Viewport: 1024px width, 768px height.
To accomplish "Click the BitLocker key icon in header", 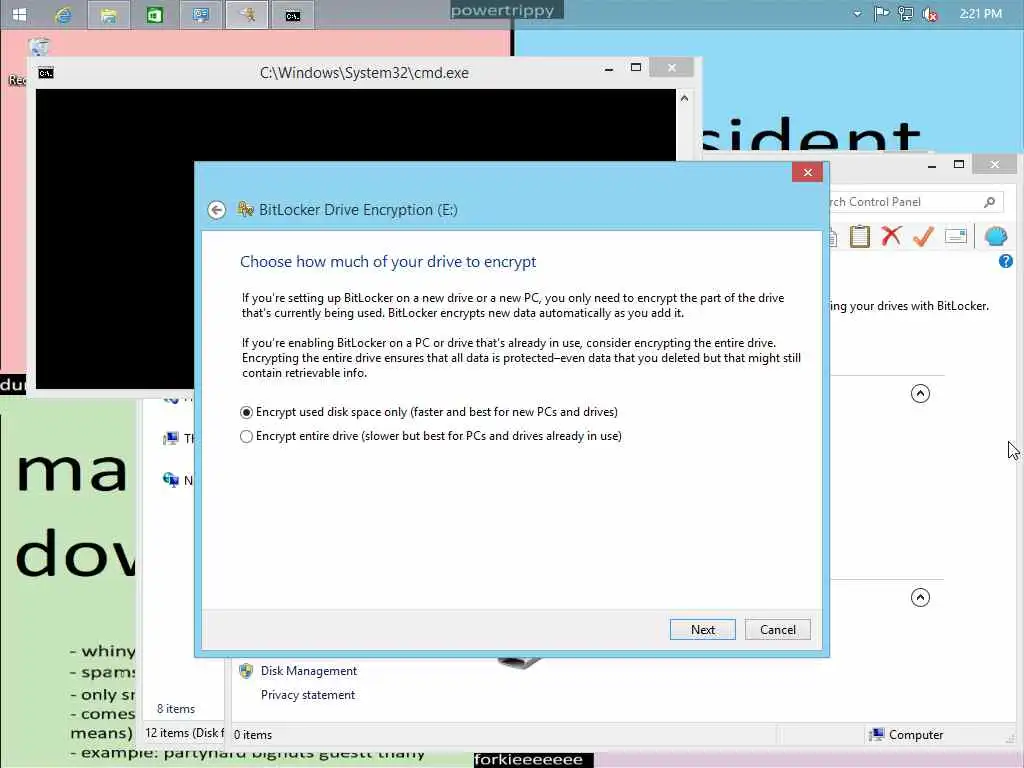I will (x=246, y=209).
